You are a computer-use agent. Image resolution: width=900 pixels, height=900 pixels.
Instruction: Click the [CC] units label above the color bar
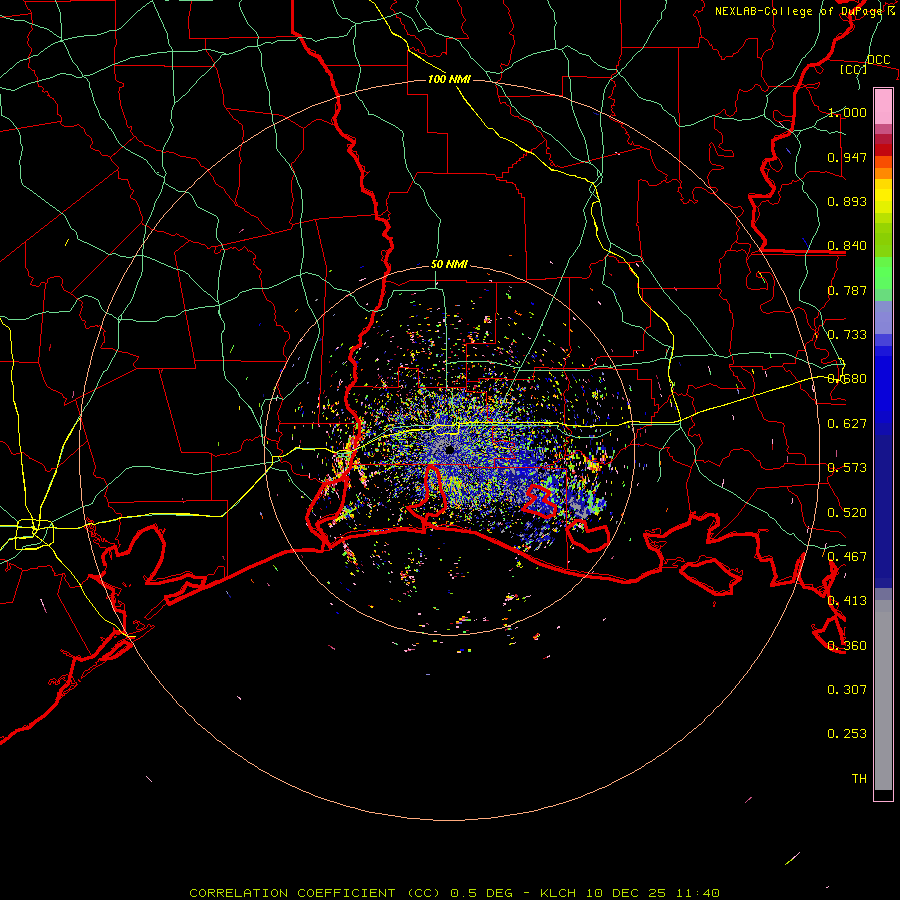pos(853,69)
